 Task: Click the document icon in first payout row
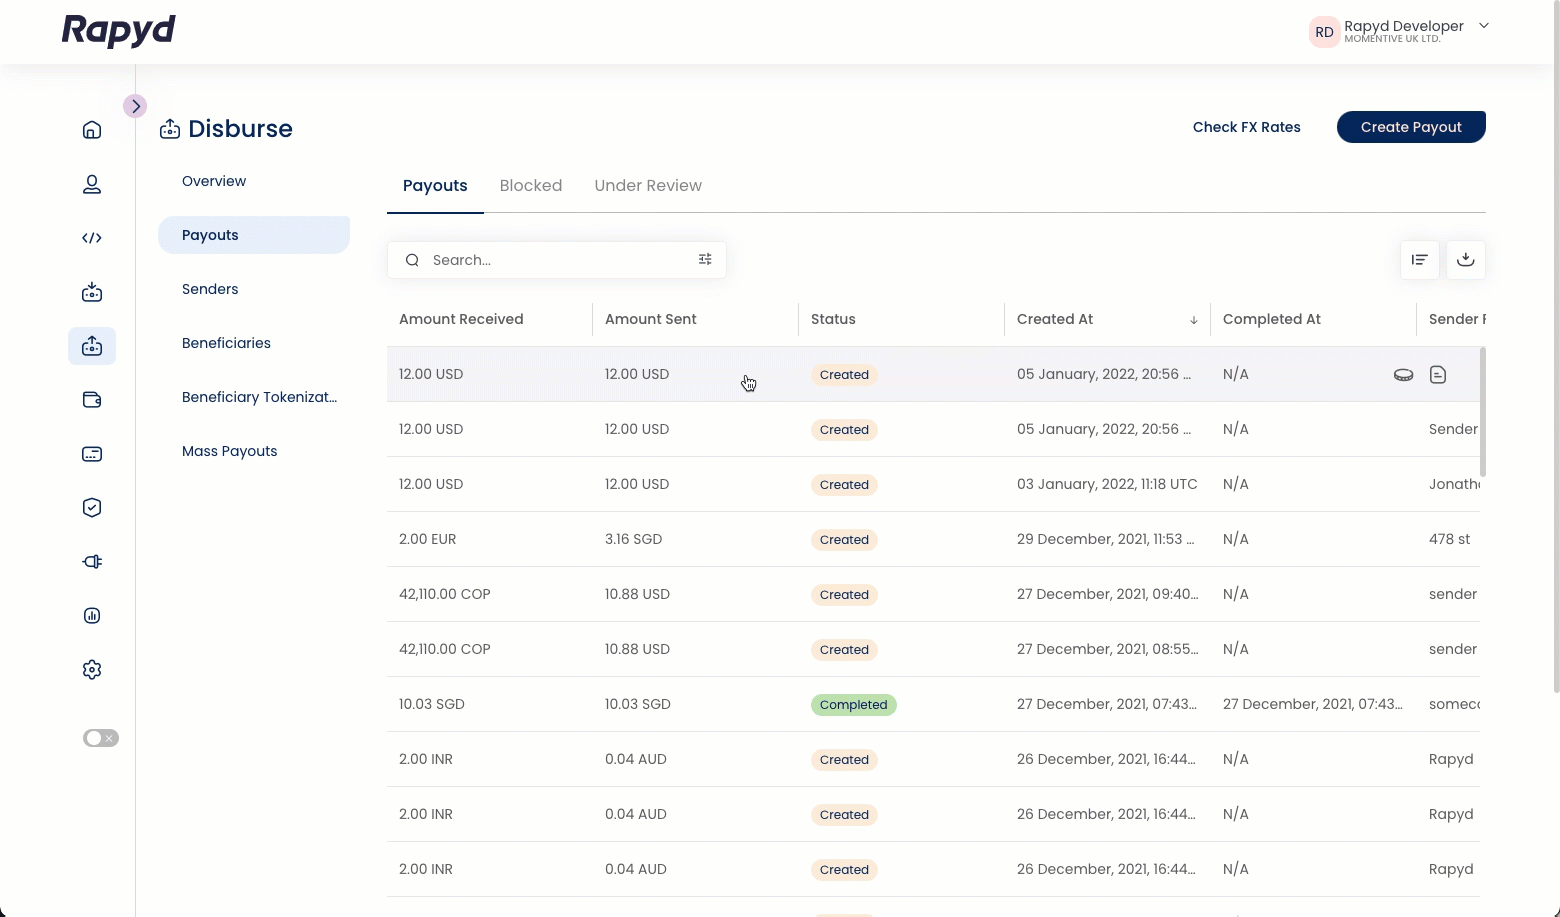click(1438, 375)
